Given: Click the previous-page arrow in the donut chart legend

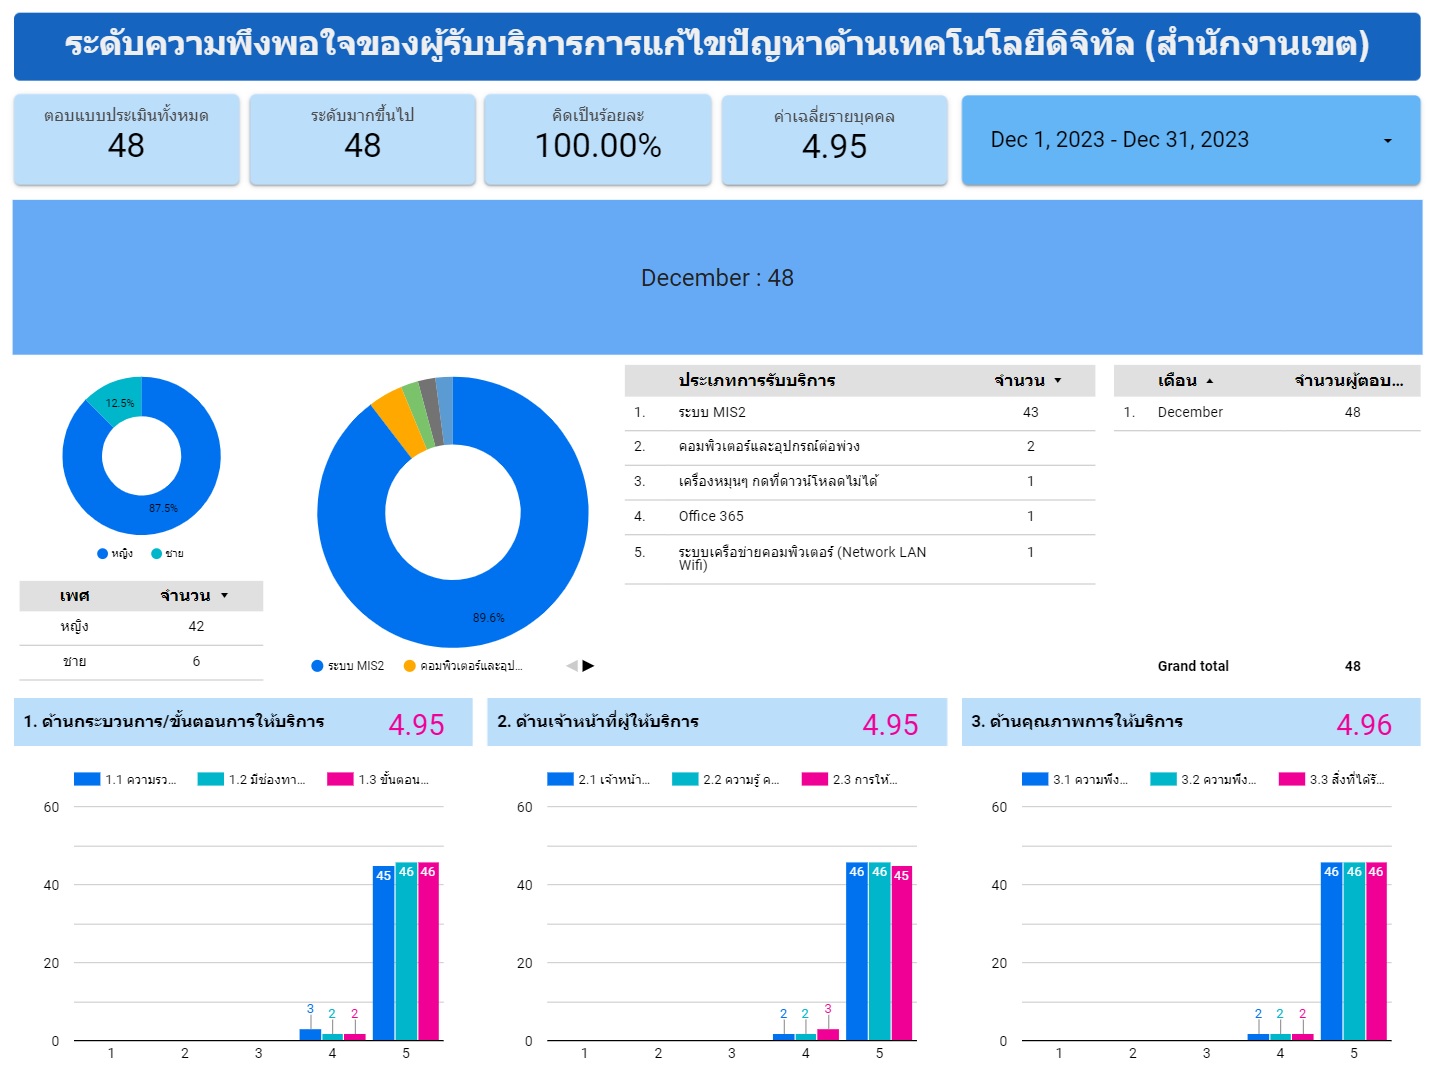Looking at the screenshot, I should tap(571, 666).
